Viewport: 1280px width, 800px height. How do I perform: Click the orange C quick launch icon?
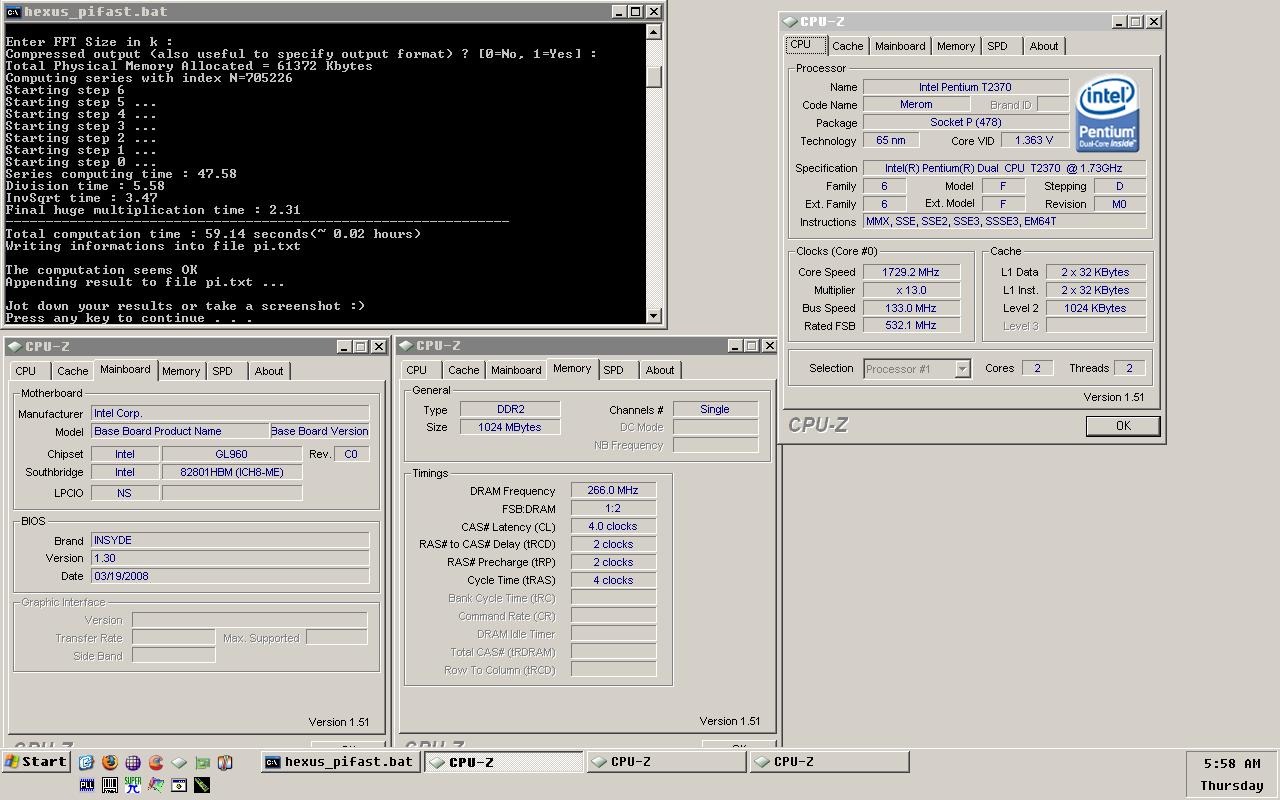[x=156, y=762]
